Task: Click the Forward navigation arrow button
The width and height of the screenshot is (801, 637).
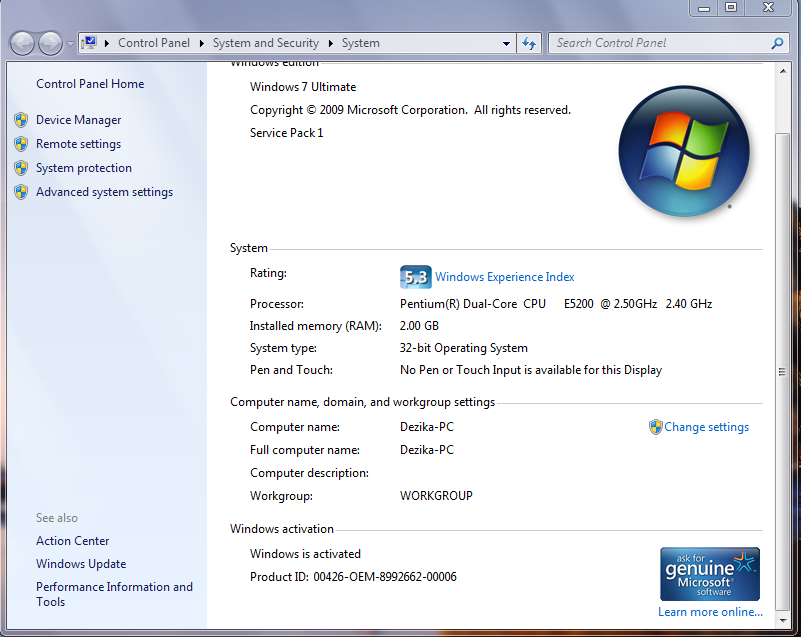Action: tap(50, 43)
